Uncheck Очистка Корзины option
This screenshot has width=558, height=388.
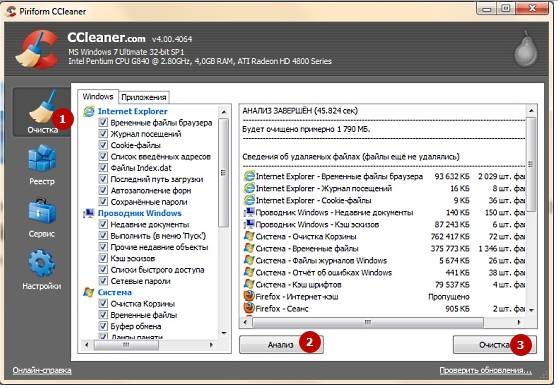tap(103, 304)
